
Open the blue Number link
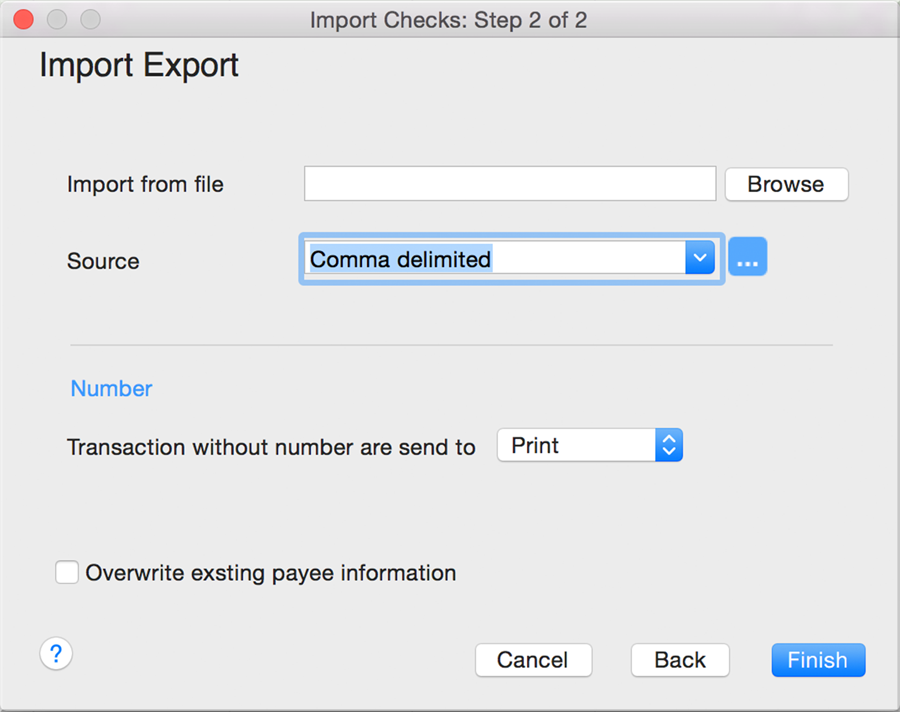point(111,389)
